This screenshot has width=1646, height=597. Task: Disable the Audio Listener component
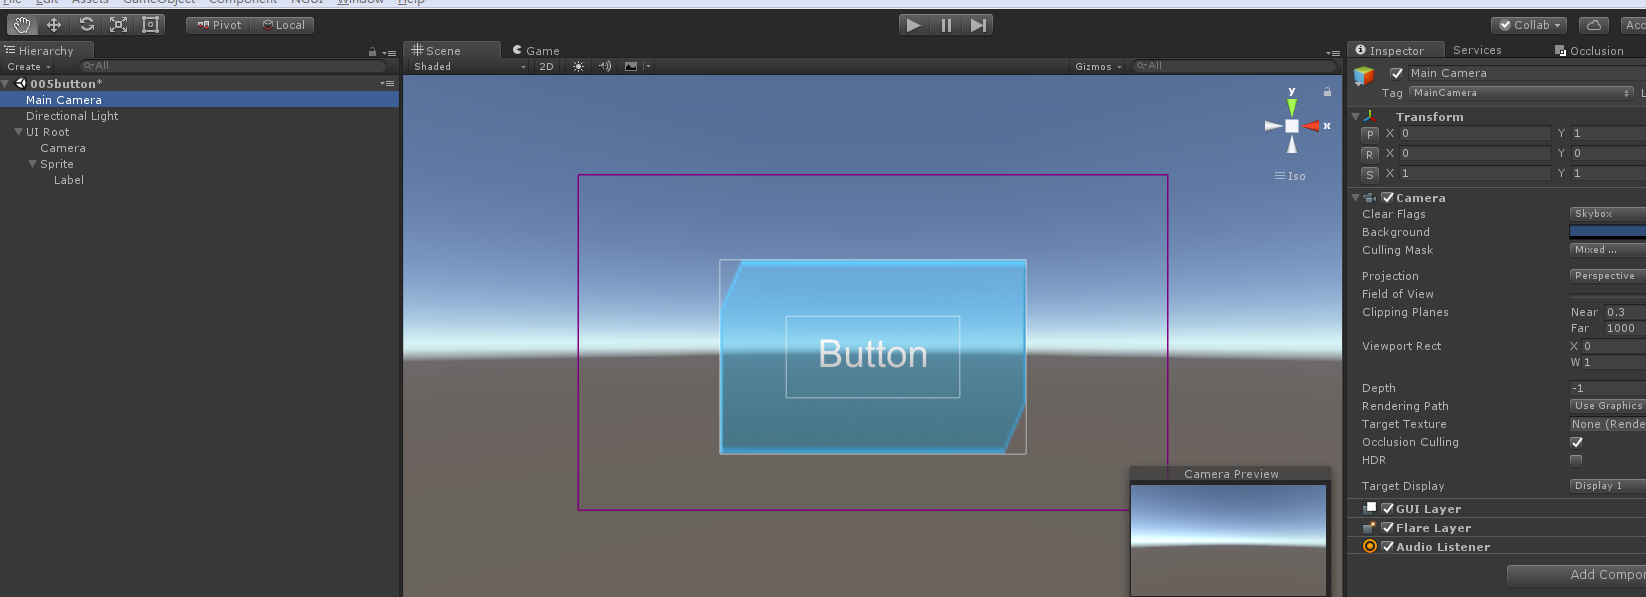tap(1388, 546)
